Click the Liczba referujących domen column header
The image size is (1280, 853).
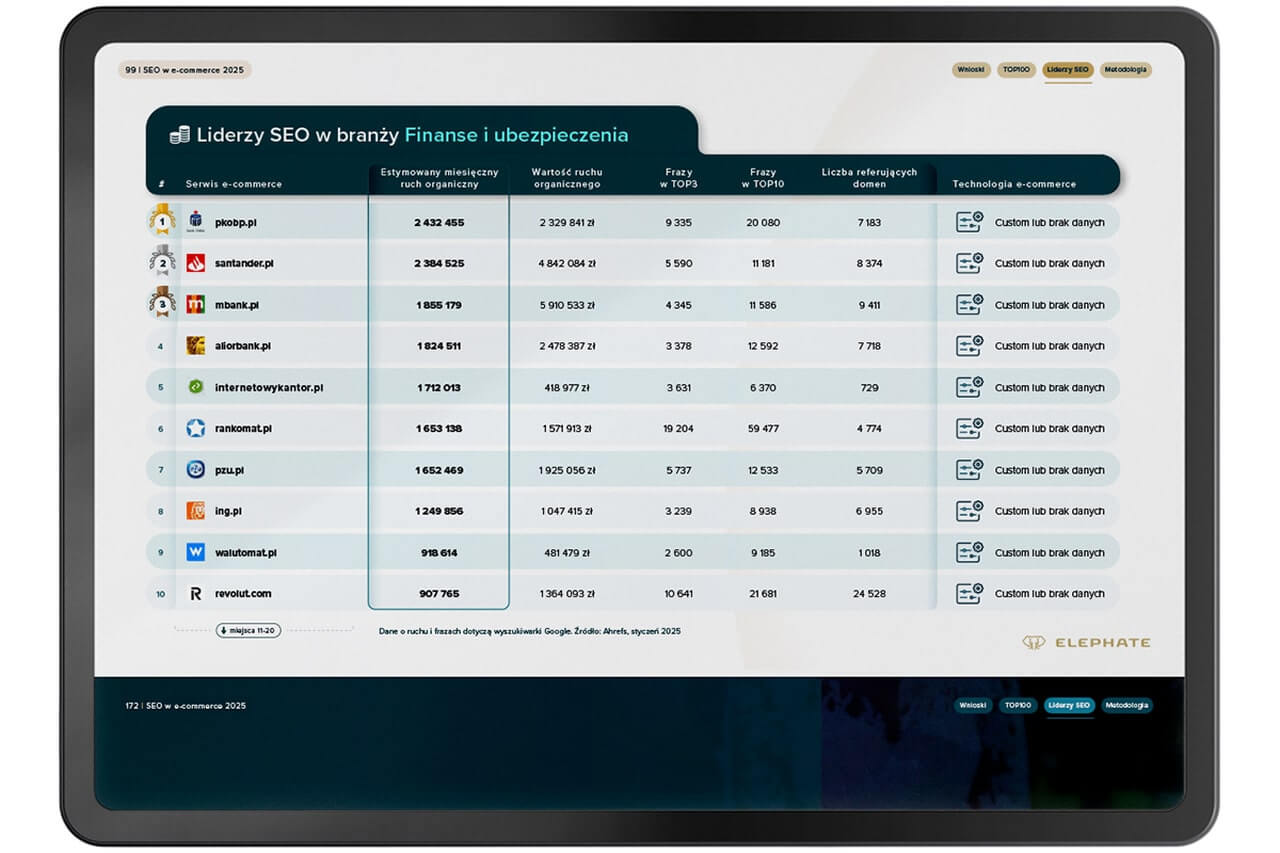[x=869, y=178]
